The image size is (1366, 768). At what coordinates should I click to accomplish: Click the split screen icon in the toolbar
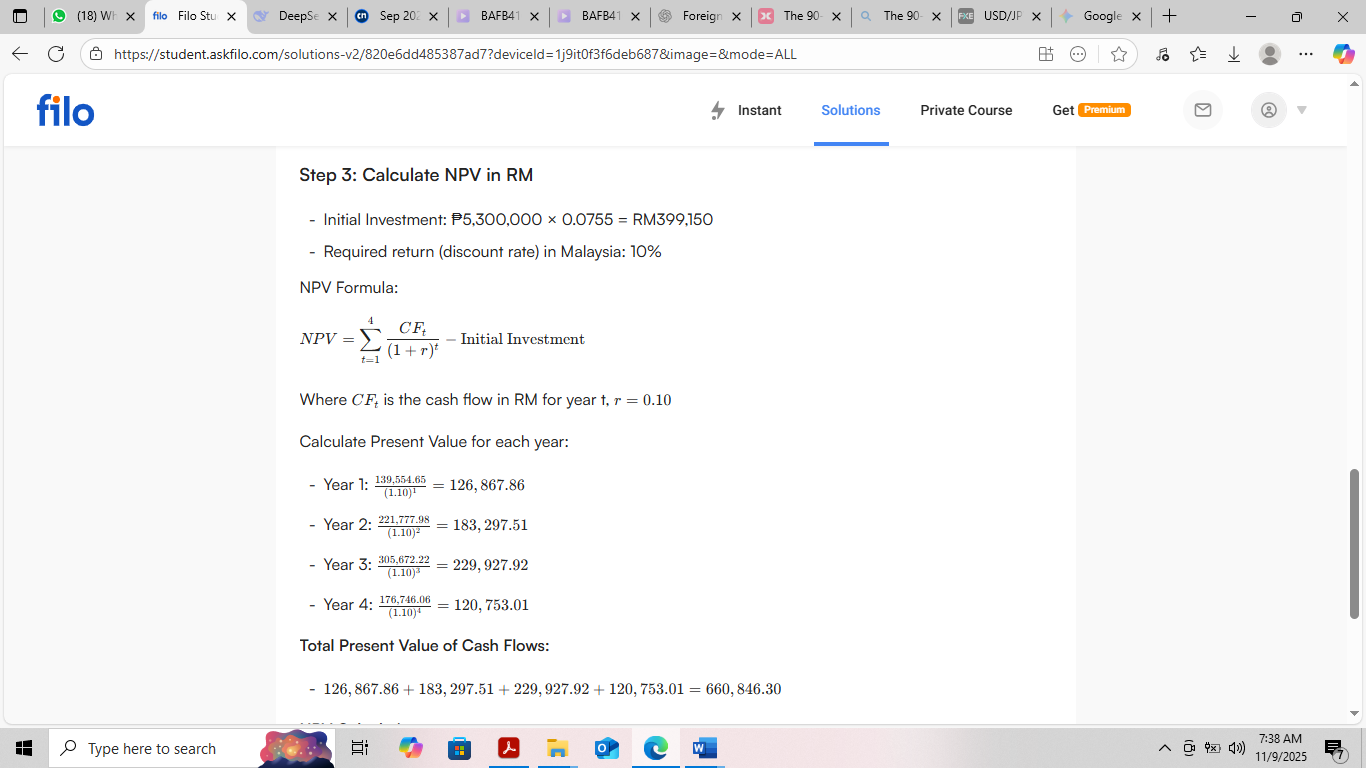[x=1045, y=54]
